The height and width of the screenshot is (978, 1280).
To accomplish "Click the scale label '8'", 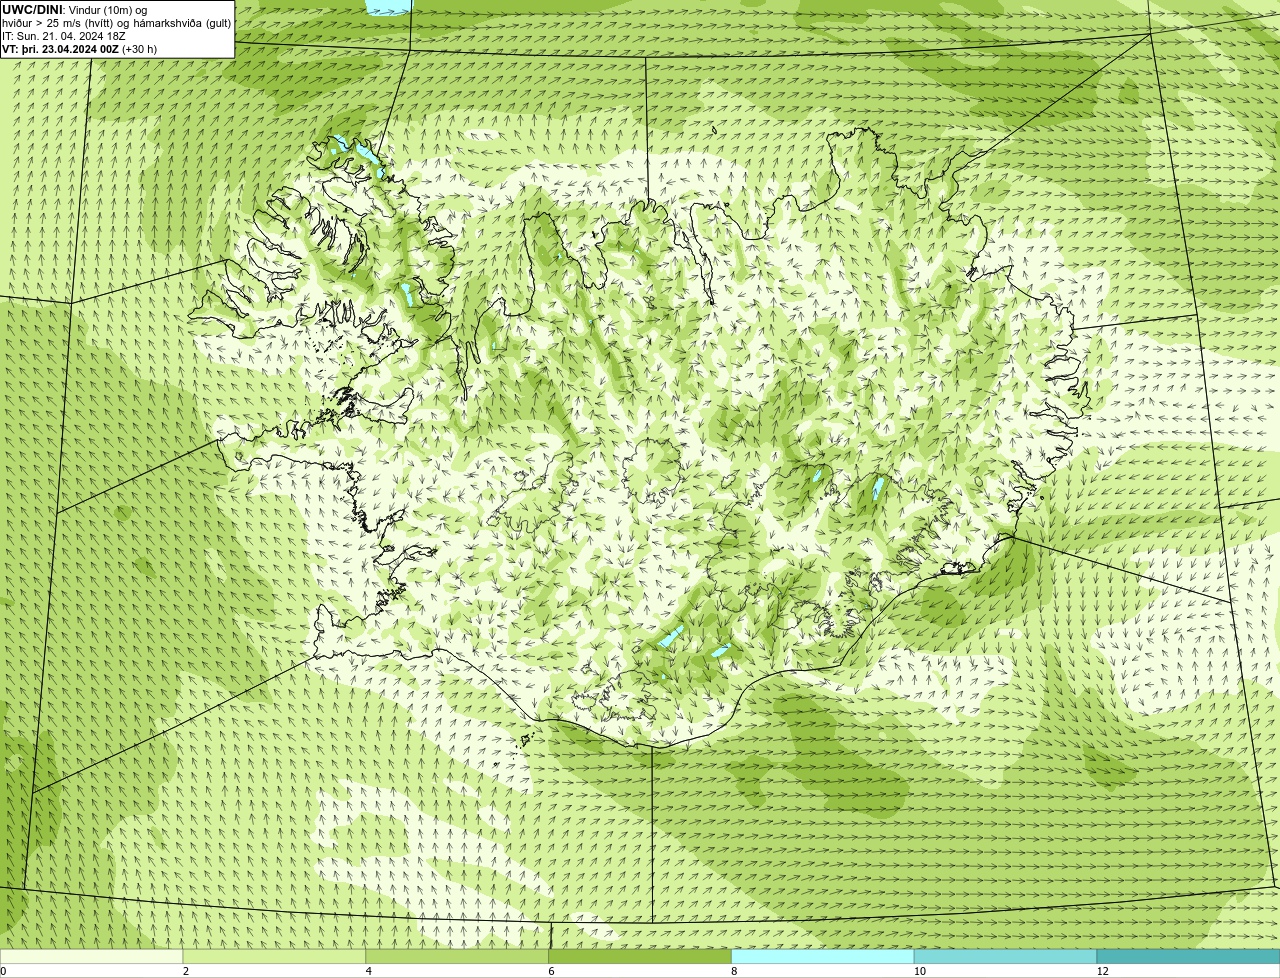I will click(x=734, y=971).
